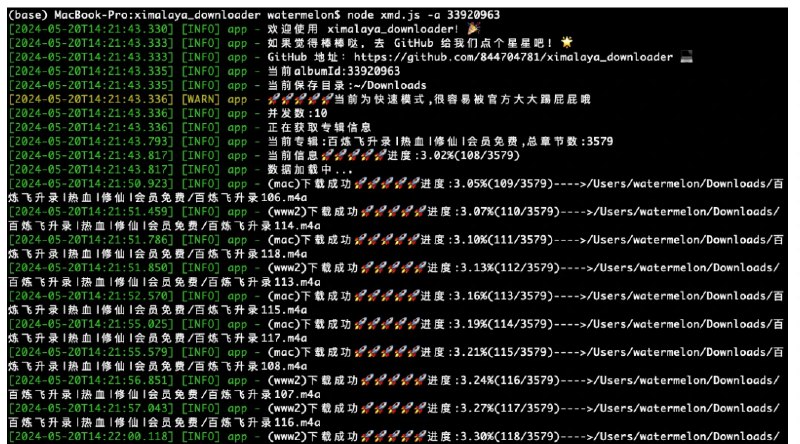The width and height of the screenshot is (800, 444).
Task: Click progress '3.19%(114/3579)'
Action: click(502, 324)
